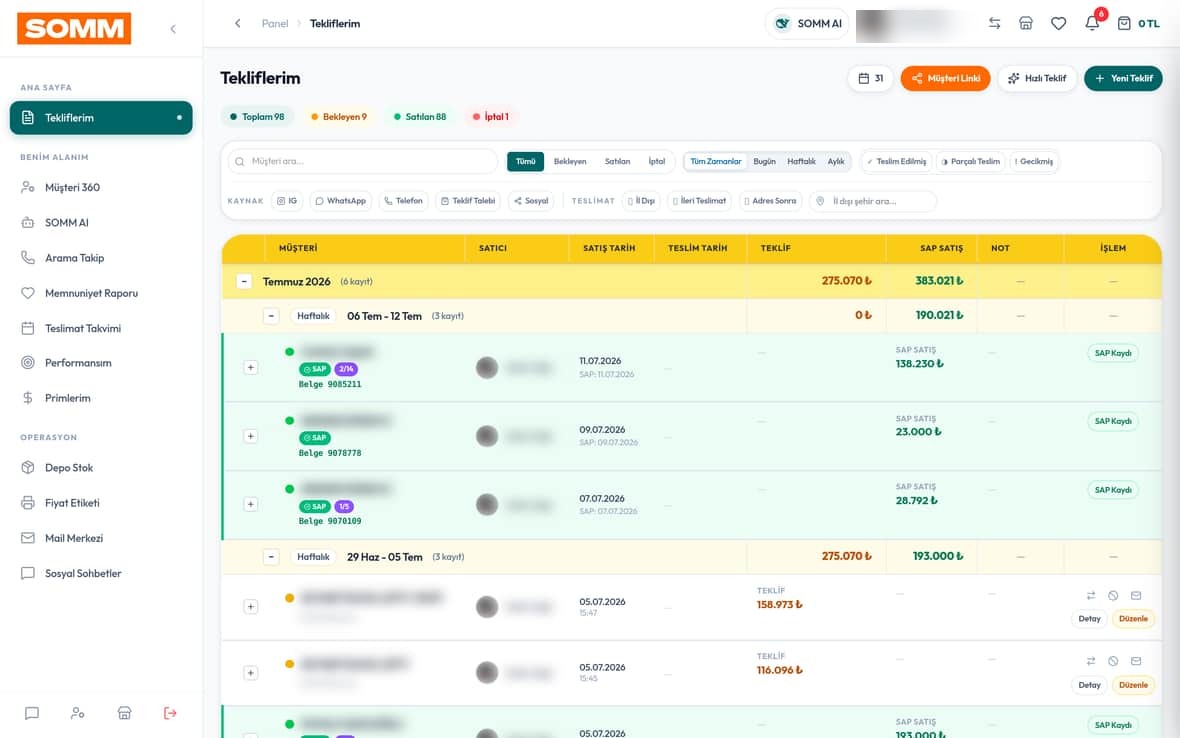
Task: Toggle the Teslim Edilmiş filter
Action: coord(896,161)
